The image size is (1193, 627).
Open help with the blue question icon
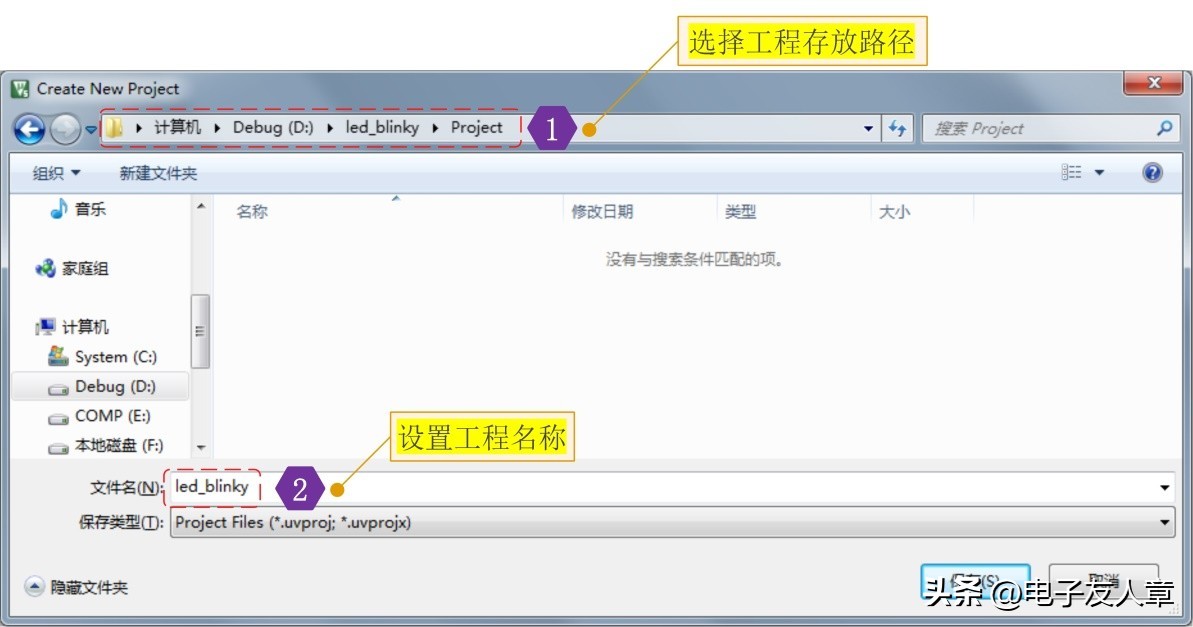click(x=1152, y=173)
